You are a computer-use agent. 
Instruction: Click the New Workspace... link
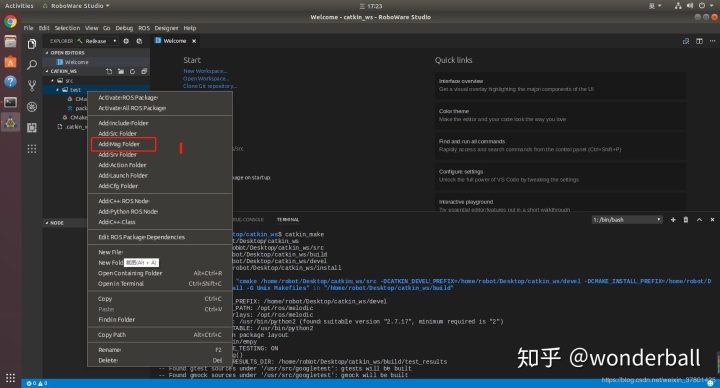click(x=205, y=71)
